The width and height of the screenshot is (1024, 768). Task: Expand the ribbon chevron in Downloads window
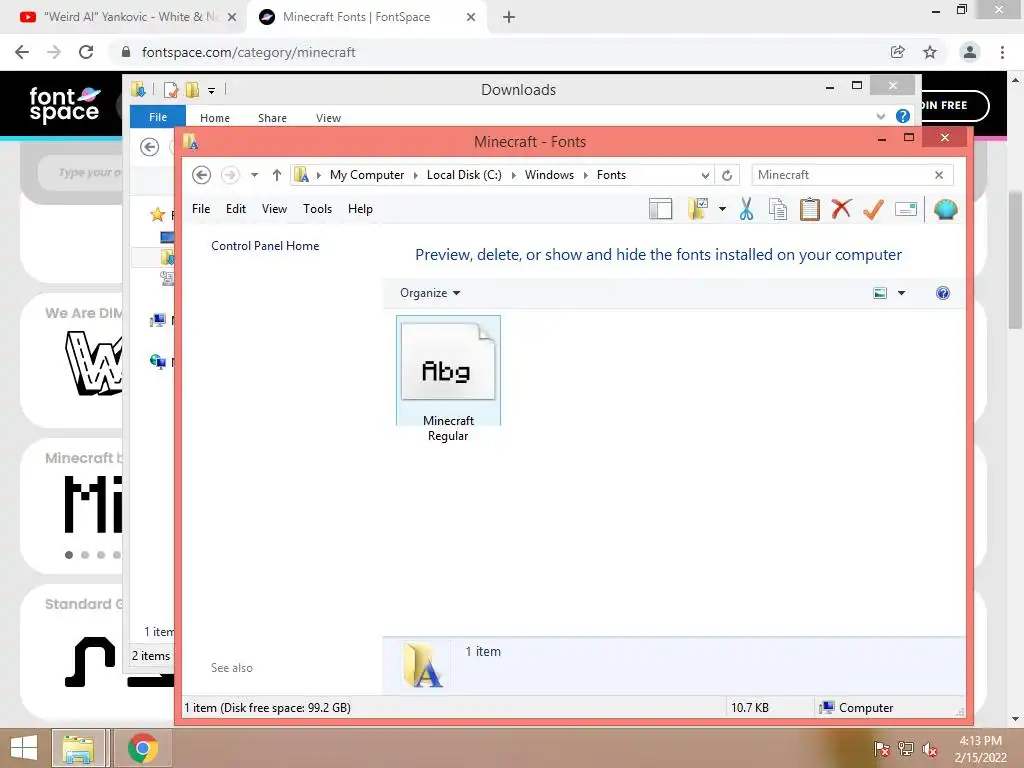pyautogui.click(x=880, y=117)
